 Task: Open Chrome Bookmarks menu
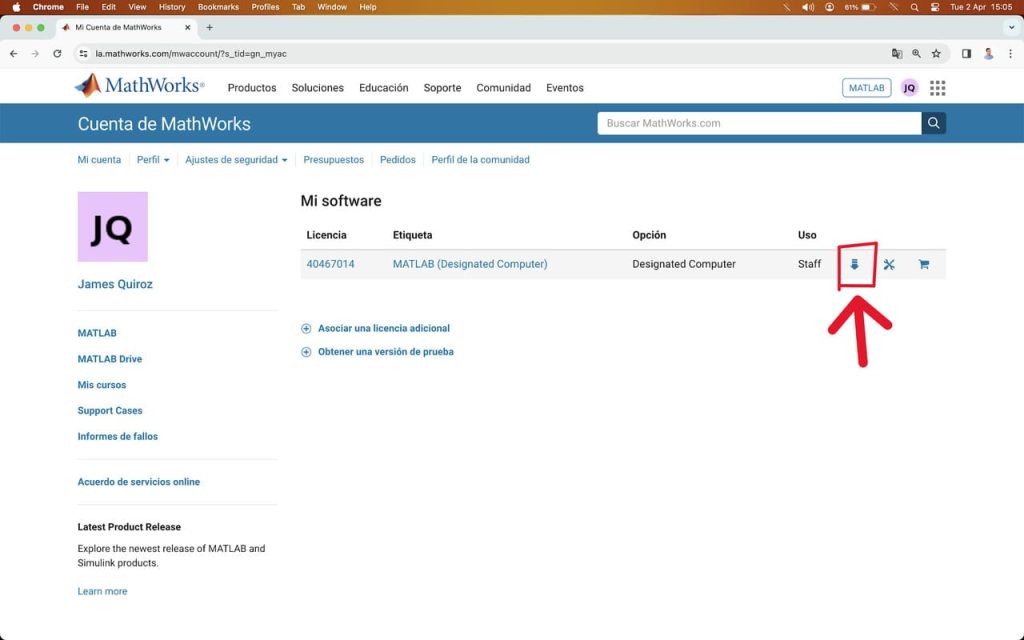click(x=218, y=7)
